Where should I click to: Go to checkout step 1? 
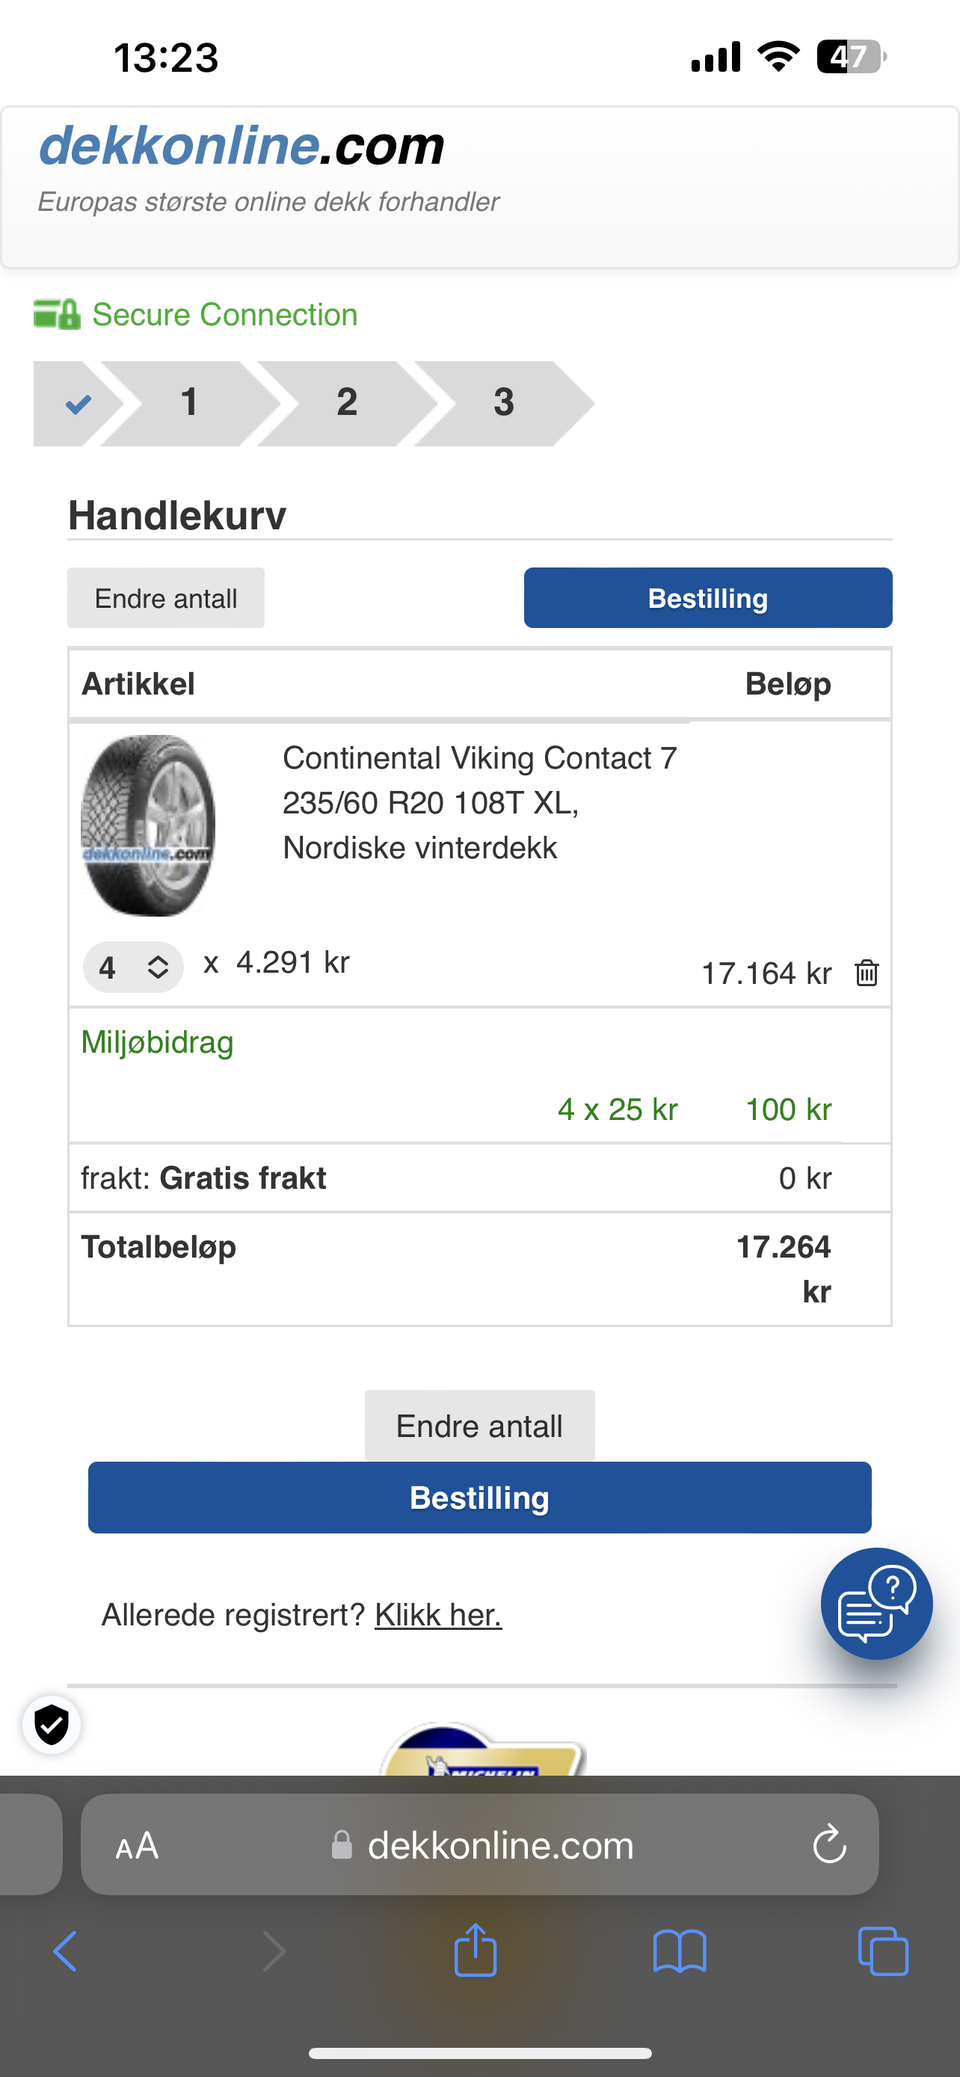(189, 403)
